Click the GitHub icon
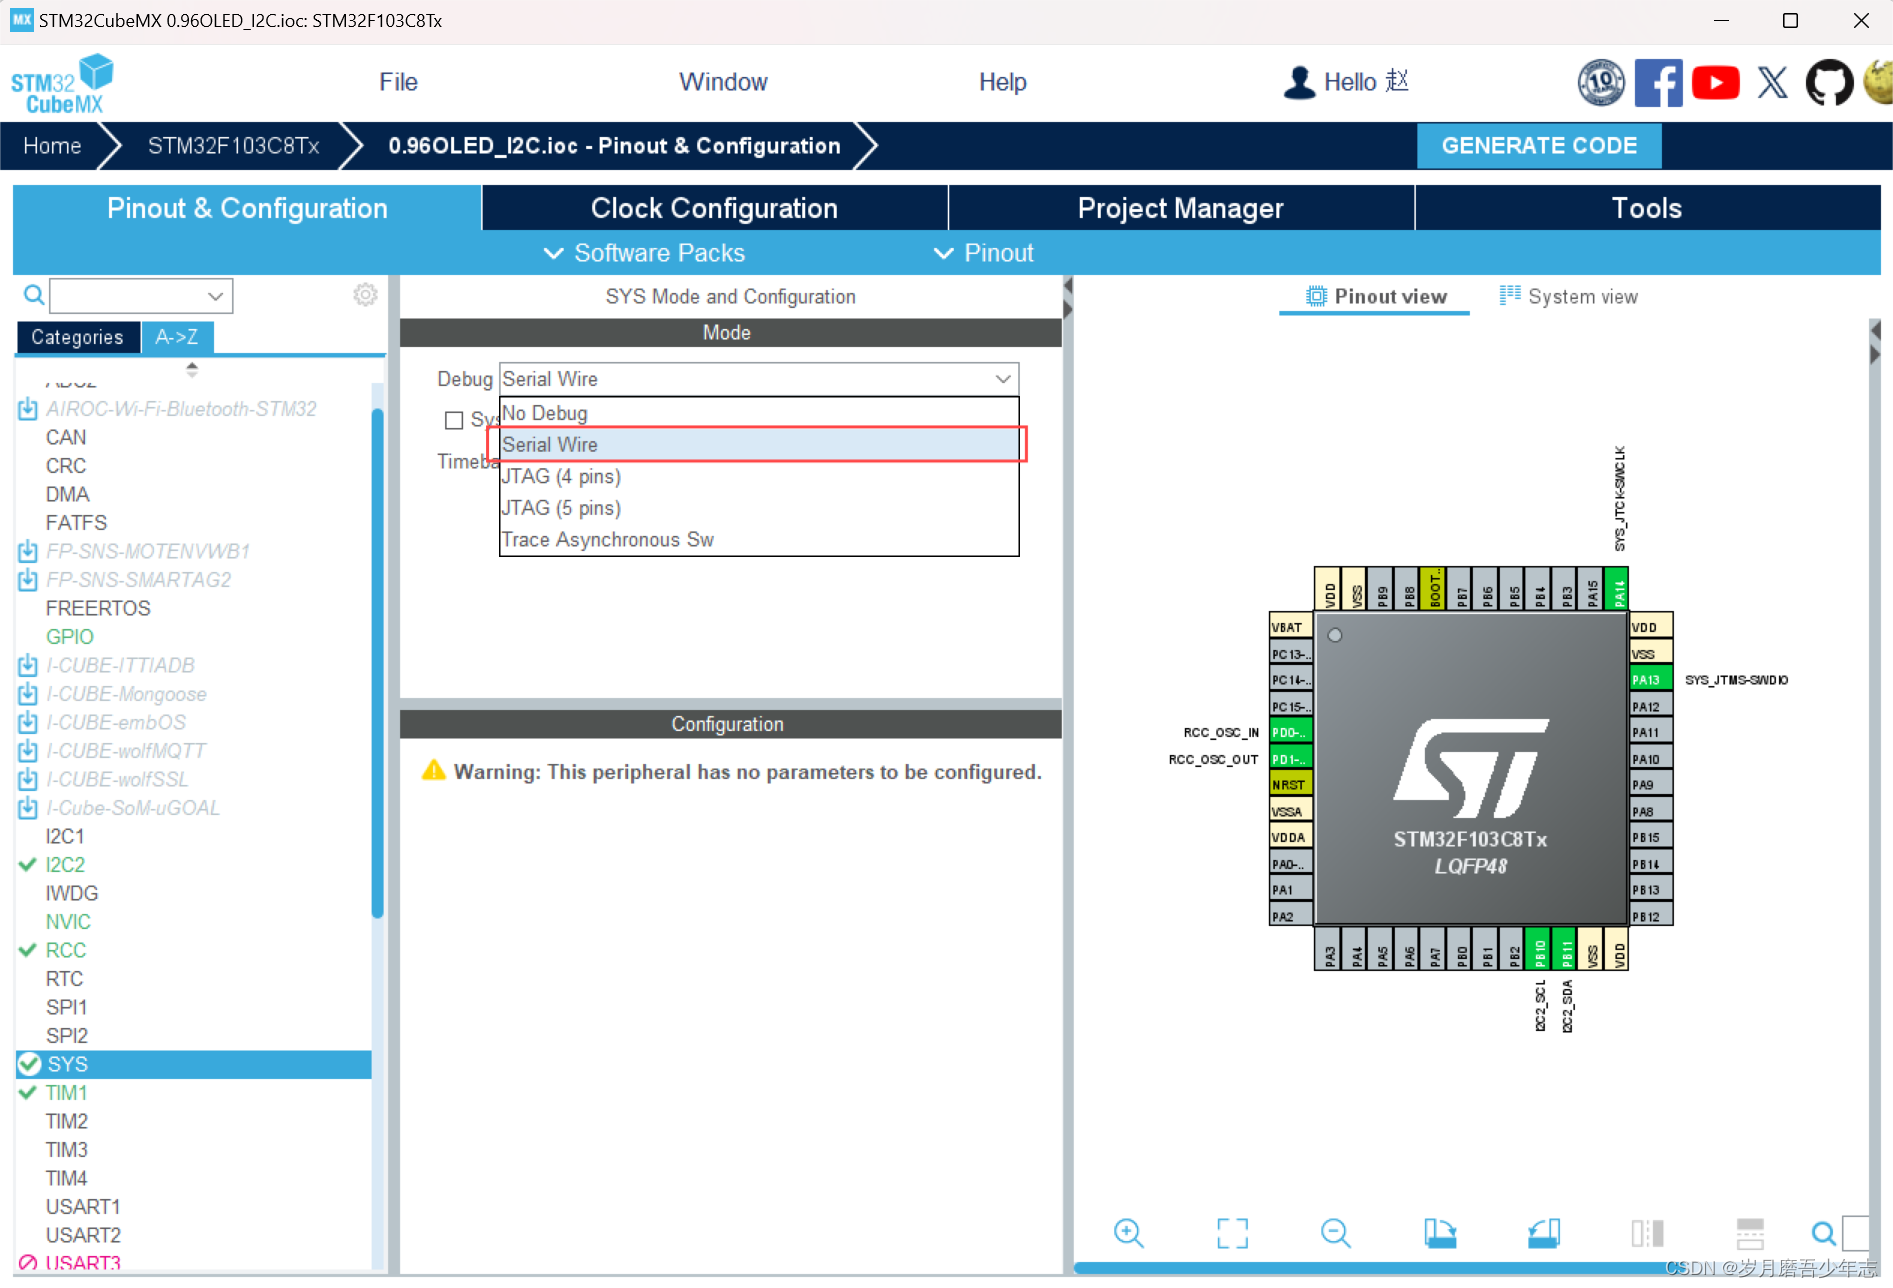The width and height of the screenshot is (1893, 1288). tap(1829, 82)
